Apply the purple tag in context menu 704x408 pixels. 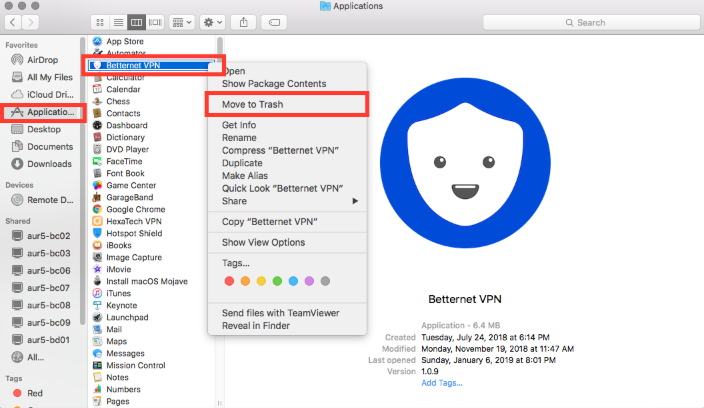309,281
